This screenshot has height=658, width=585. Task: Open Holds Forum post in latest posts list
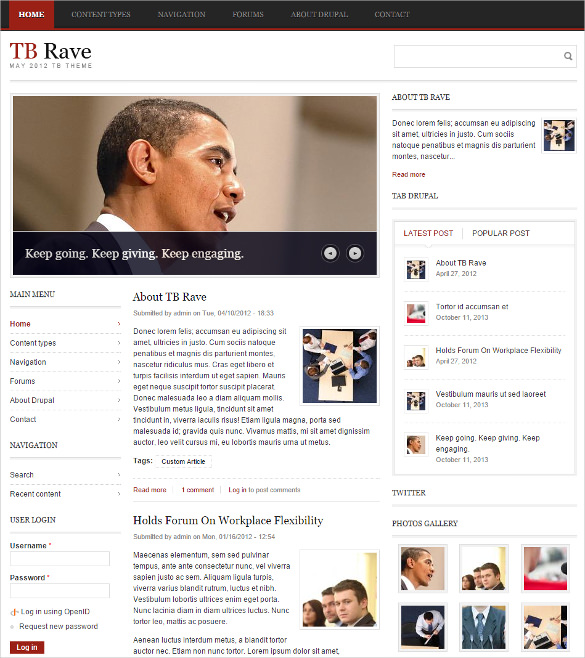[x=498, y=350]
